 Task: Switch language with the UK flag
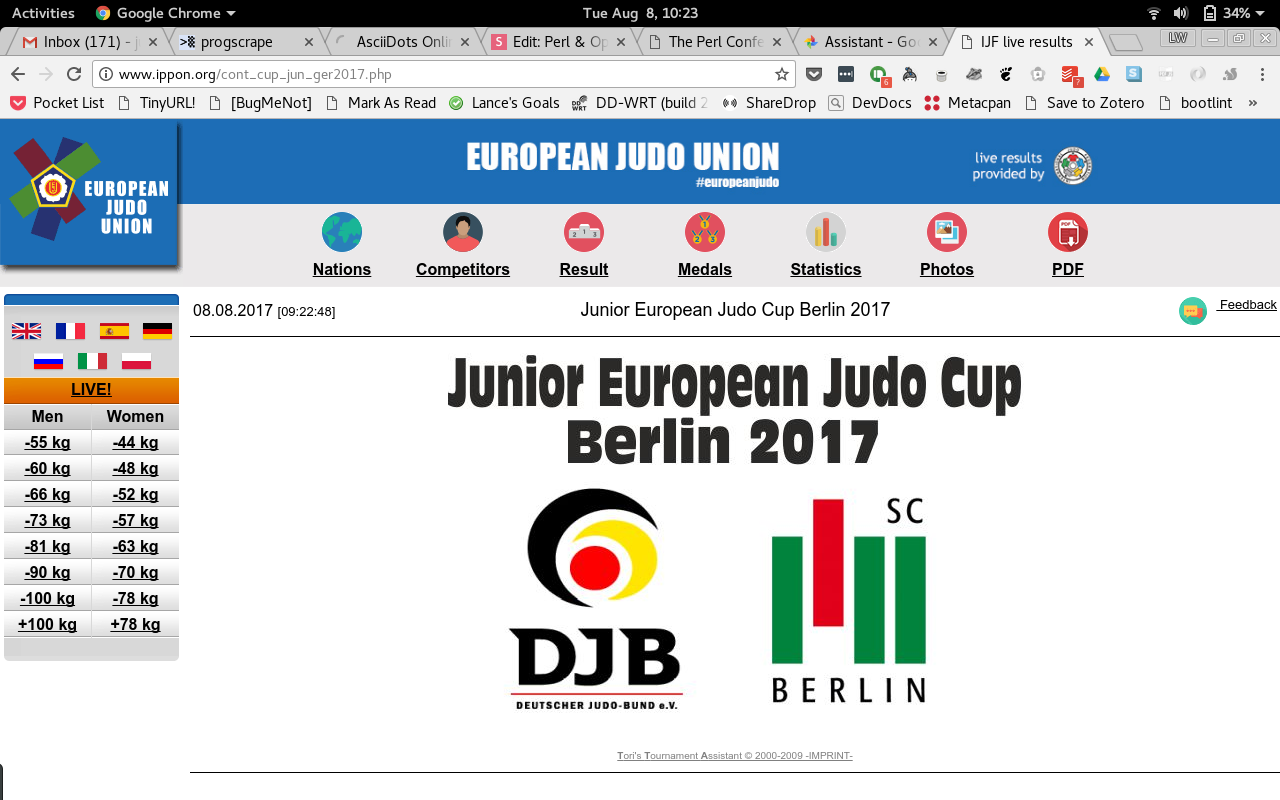point(26,331)
